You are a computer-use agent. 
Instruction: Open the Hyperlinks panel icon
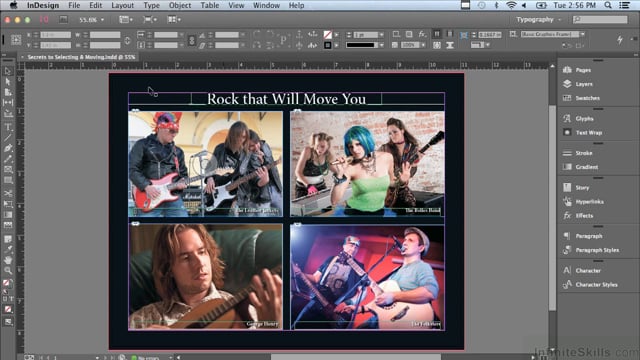pos(567,201)
